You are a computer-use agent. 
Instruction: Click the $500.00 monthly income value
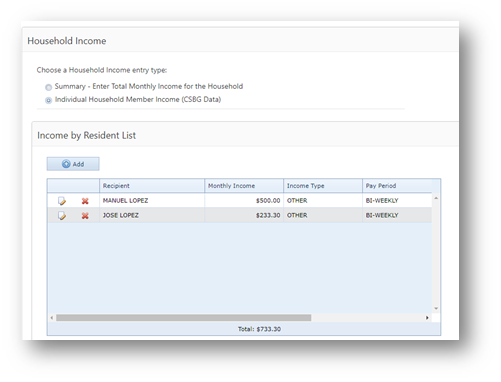pos(268,200)
